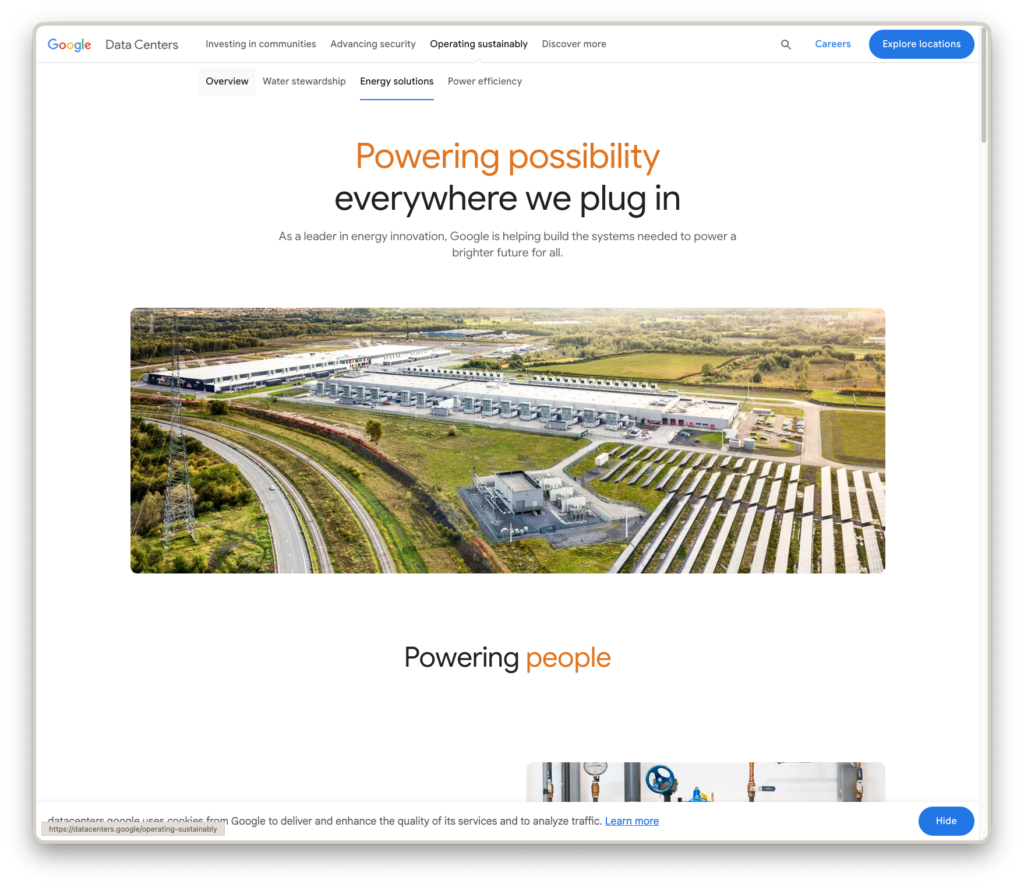This screenshot has width=1024, height=887.
Task: Open the Operating sustainably menu
Action: [x=478, y=44]
